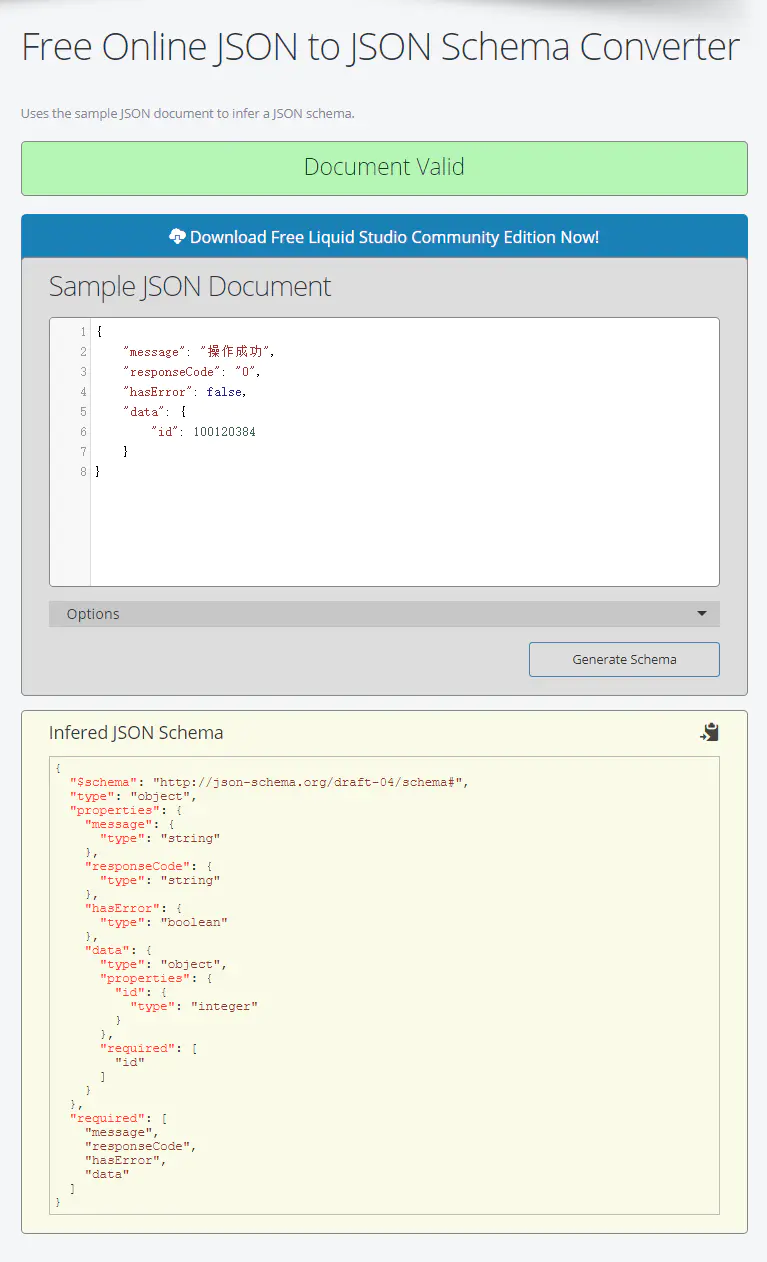Screen dimensions: 767x1262
Task: Open the Options panel
Action: (93, 613)
